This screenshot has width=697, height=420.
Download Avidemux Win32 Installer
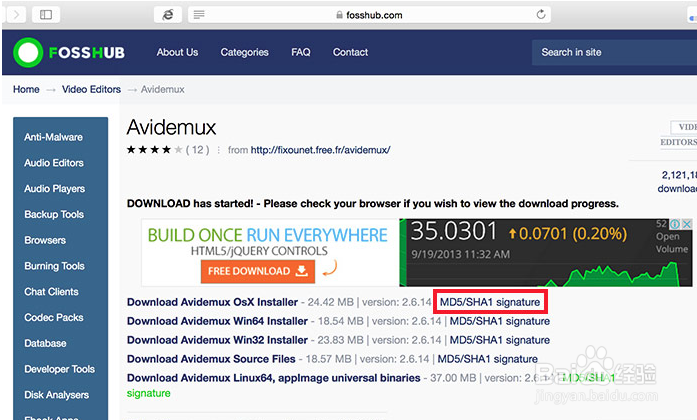(x=217, y=340)
